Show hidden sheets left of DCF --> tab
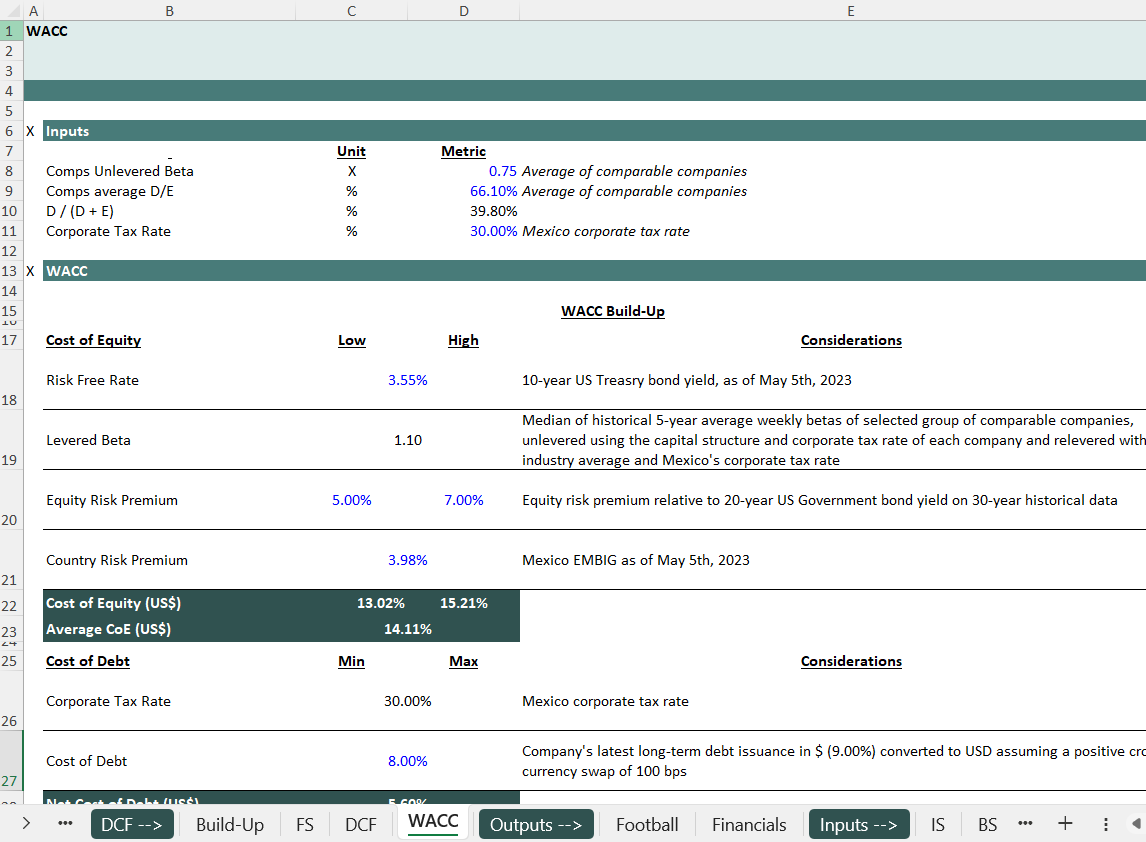 [65, 824]
